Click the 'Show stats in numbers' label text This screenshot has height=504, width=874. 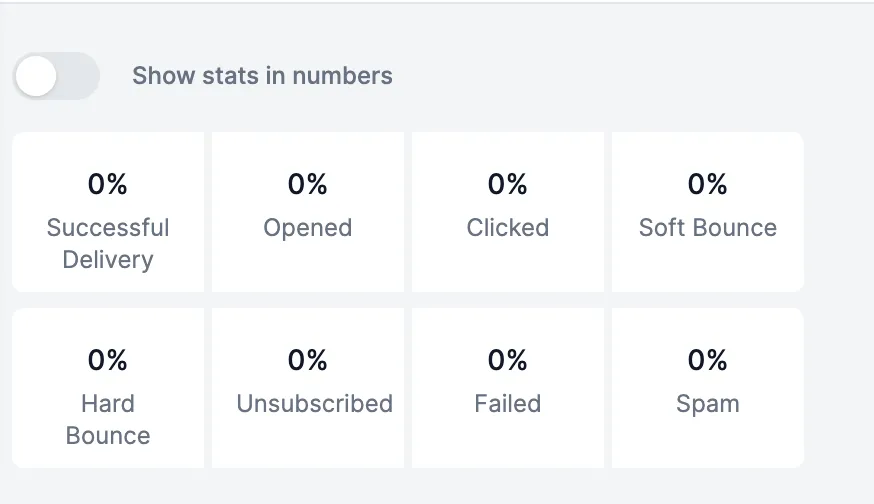(x=262, y=76)
